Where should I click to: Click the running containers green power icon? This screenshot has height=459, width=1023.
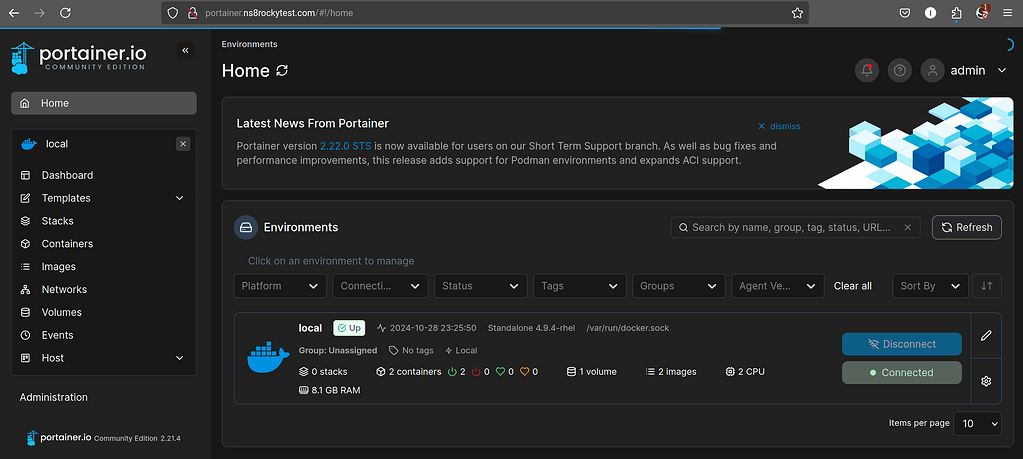(x=452, y=372)
